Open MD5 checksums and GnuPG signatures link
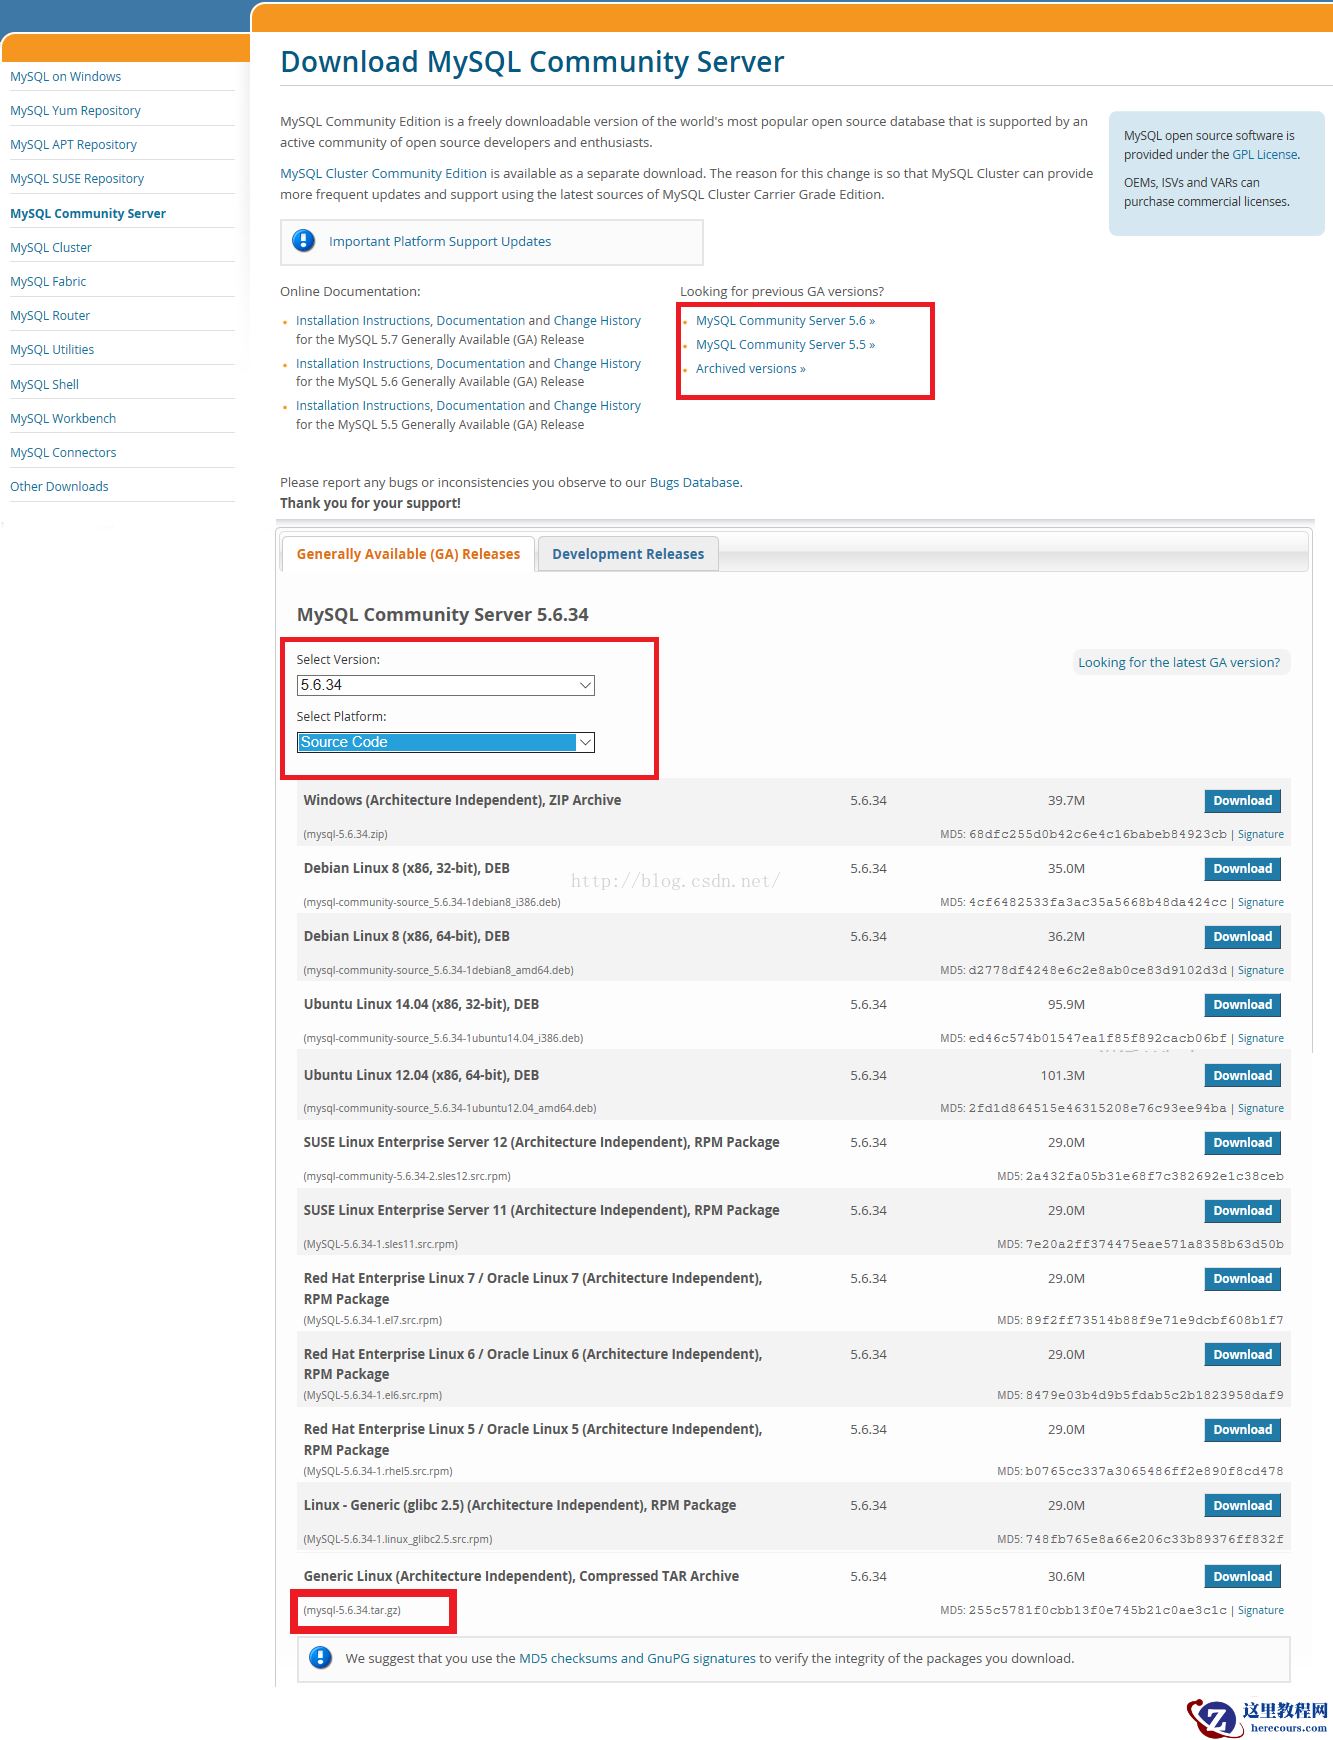This screenshot has height=1740, width=1333. coord(637,1658)
